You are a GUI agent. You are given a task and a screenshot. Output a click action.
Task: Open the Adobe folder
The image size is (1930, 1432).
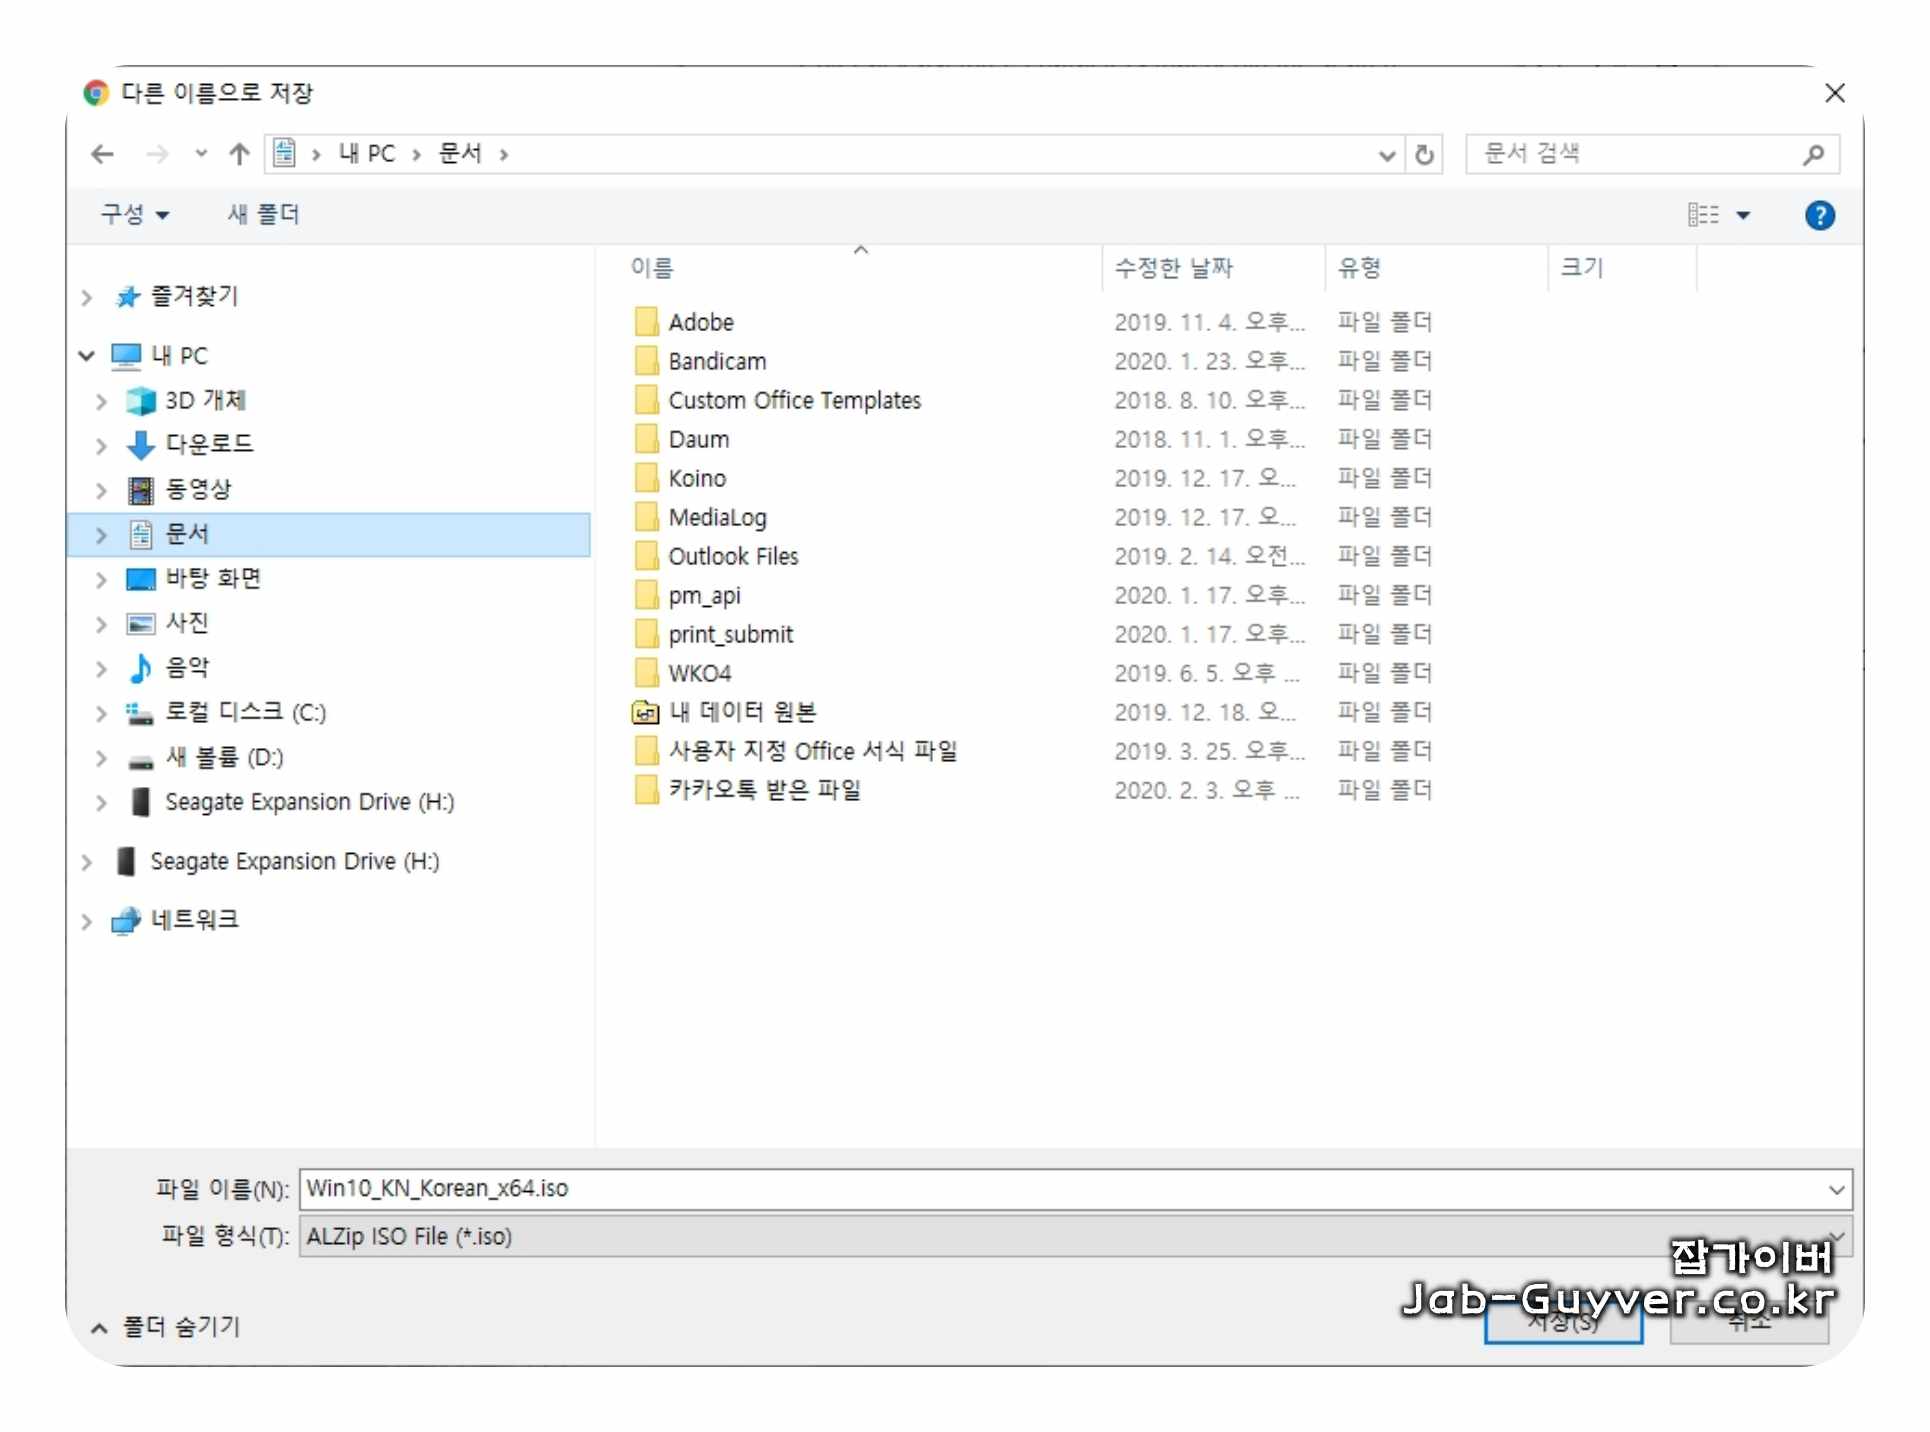701,322
